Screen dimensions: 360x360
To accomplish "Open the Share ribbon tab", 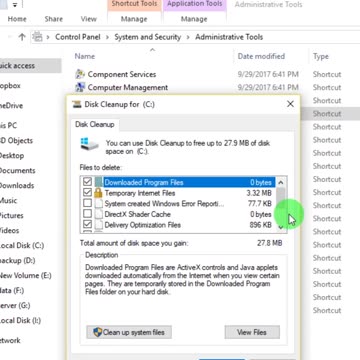I will pos(54,19).
